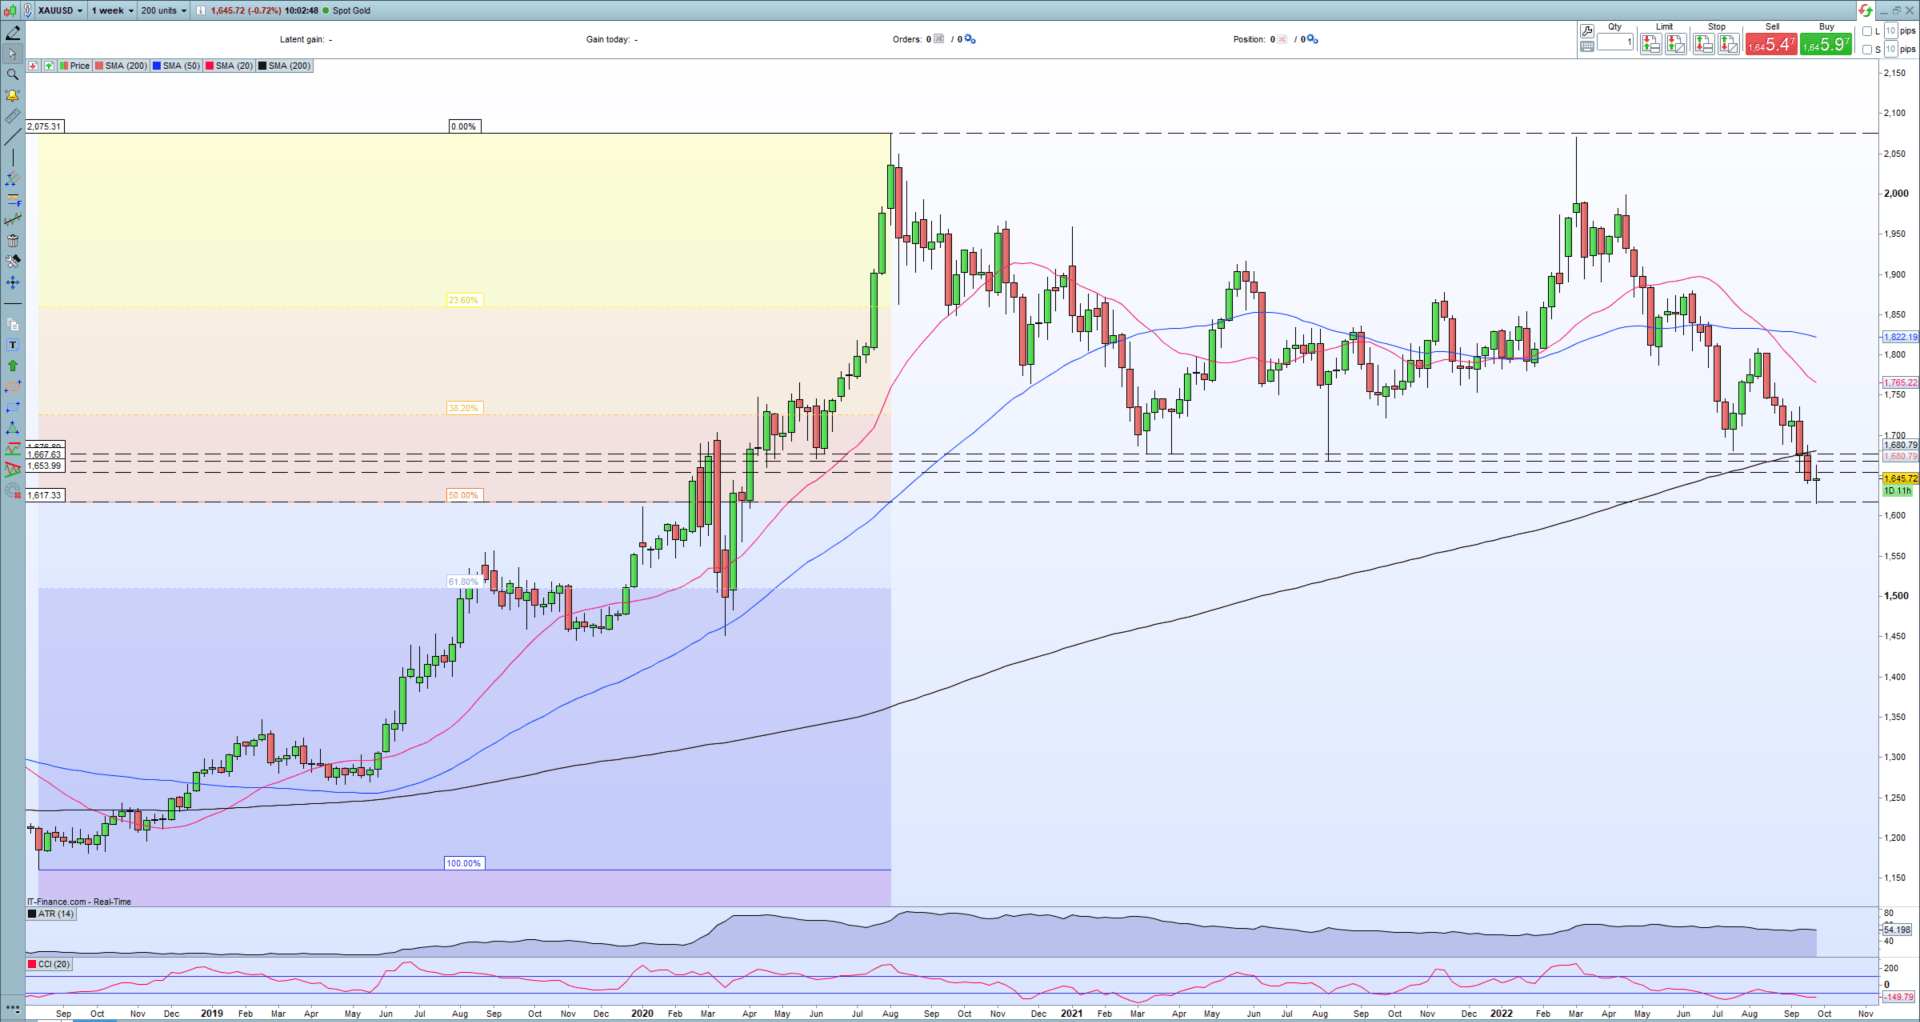Viewport: 1920px width, 1022px height.
Task: Select the ellipse drawing tool
Action: click(x=12, y=387)
